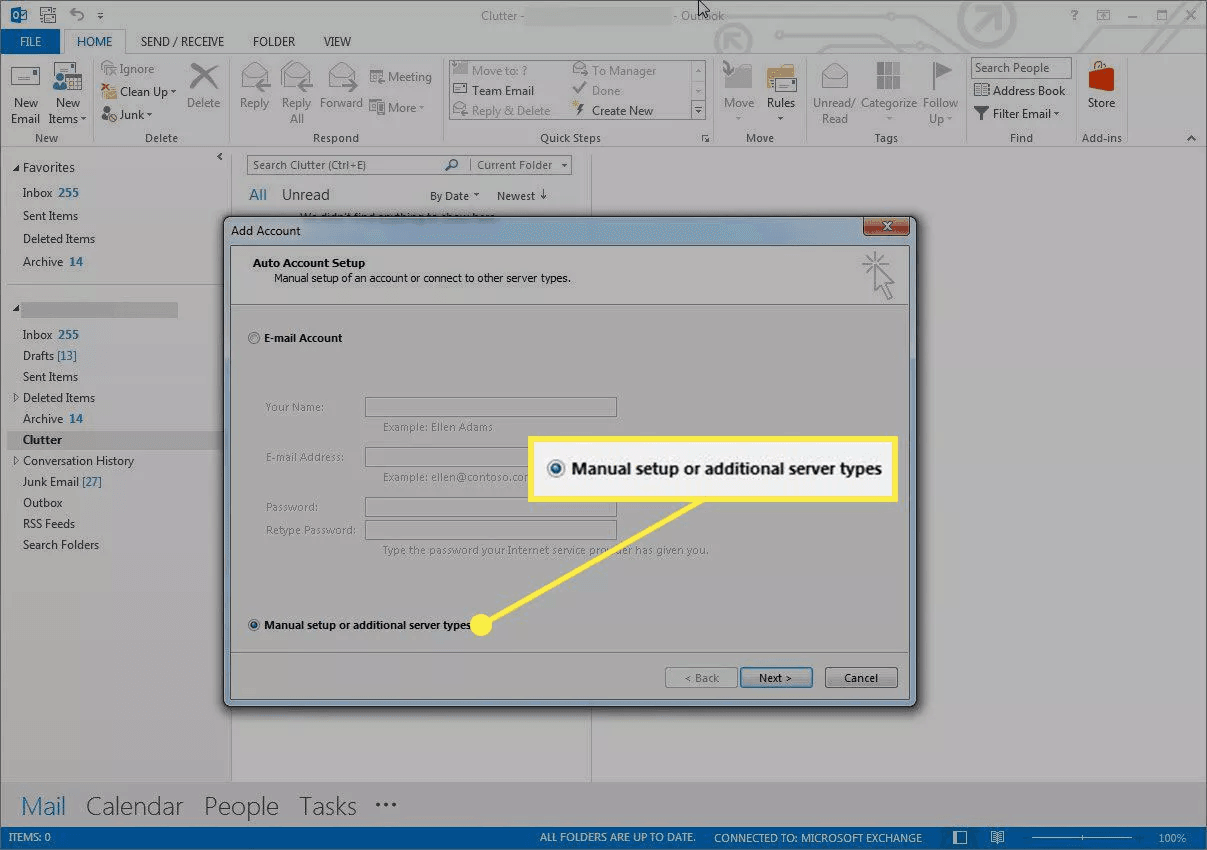Cancel the Add Account dialog
Viewport: 1207px width, 850px height.
[860, 678]
